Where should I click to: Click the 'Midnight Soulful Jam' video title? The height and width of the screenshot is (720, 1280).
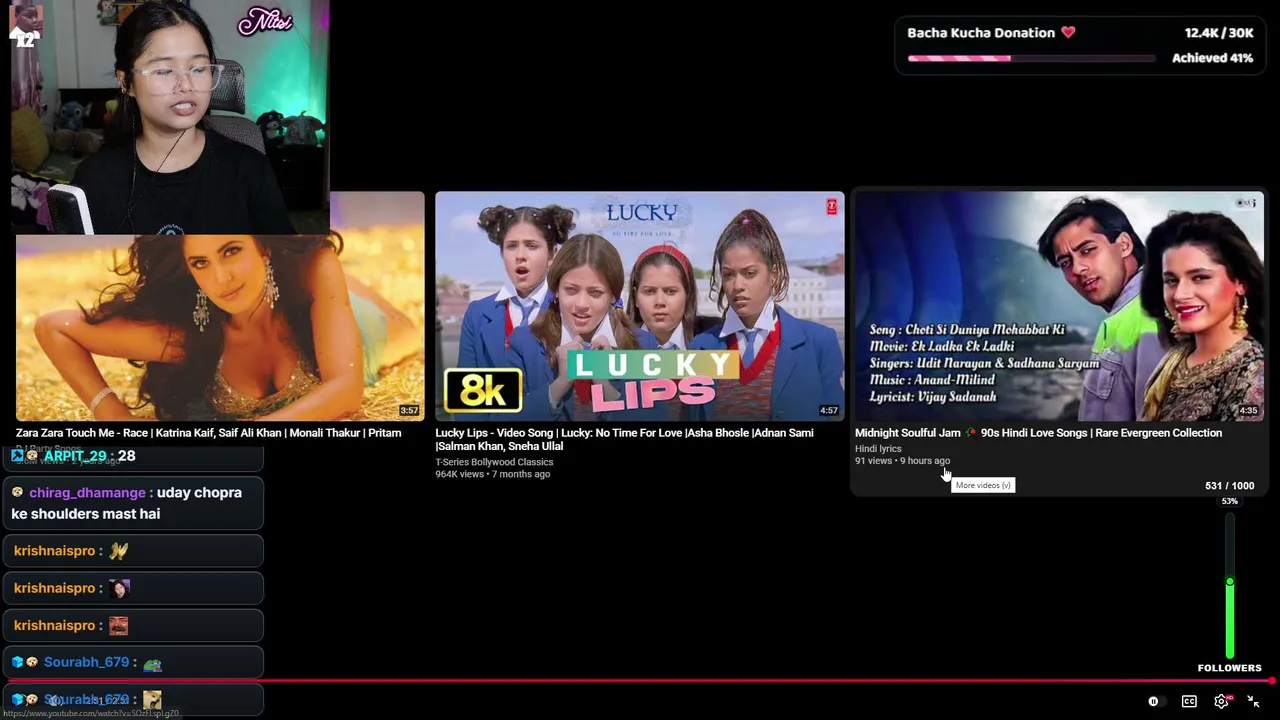point(1038,433)
